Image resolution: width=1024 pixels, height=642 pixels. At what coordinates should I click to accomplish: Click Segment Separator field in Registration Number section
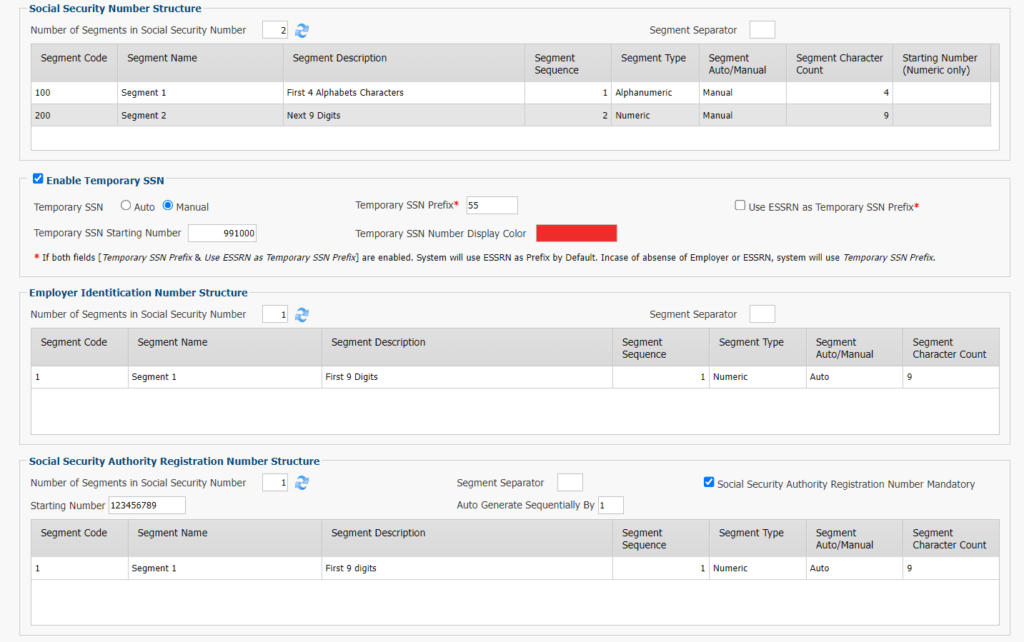pyautogui.click(x=570, y=482)
